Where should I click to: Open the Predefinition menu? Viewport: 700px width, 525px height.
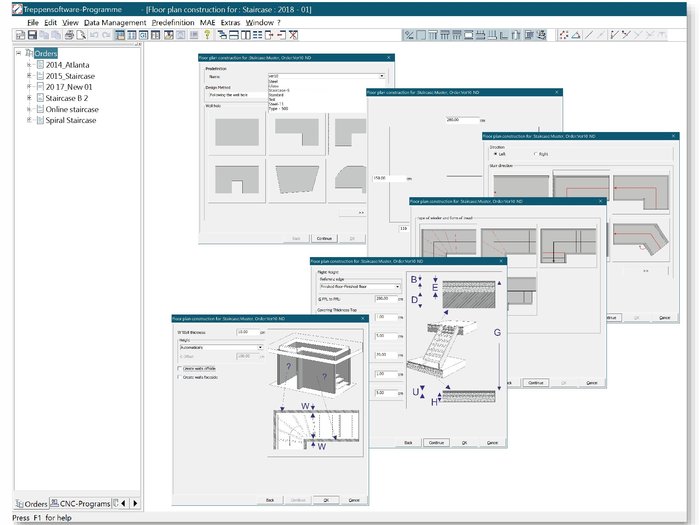point(173,22)
